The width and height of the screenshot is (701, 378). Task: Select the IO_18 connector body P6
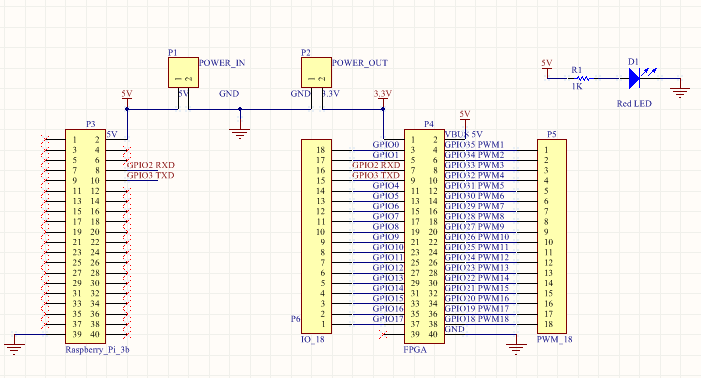pyautogui.click(x=316, y=236)
